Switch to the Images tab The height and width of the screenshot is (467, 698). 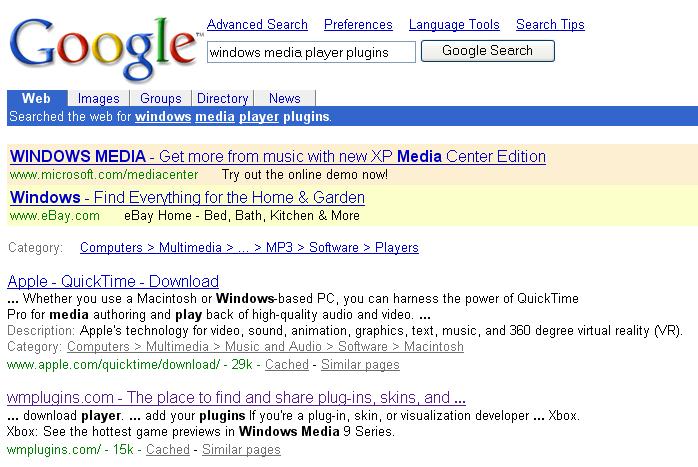pos(98,98)
